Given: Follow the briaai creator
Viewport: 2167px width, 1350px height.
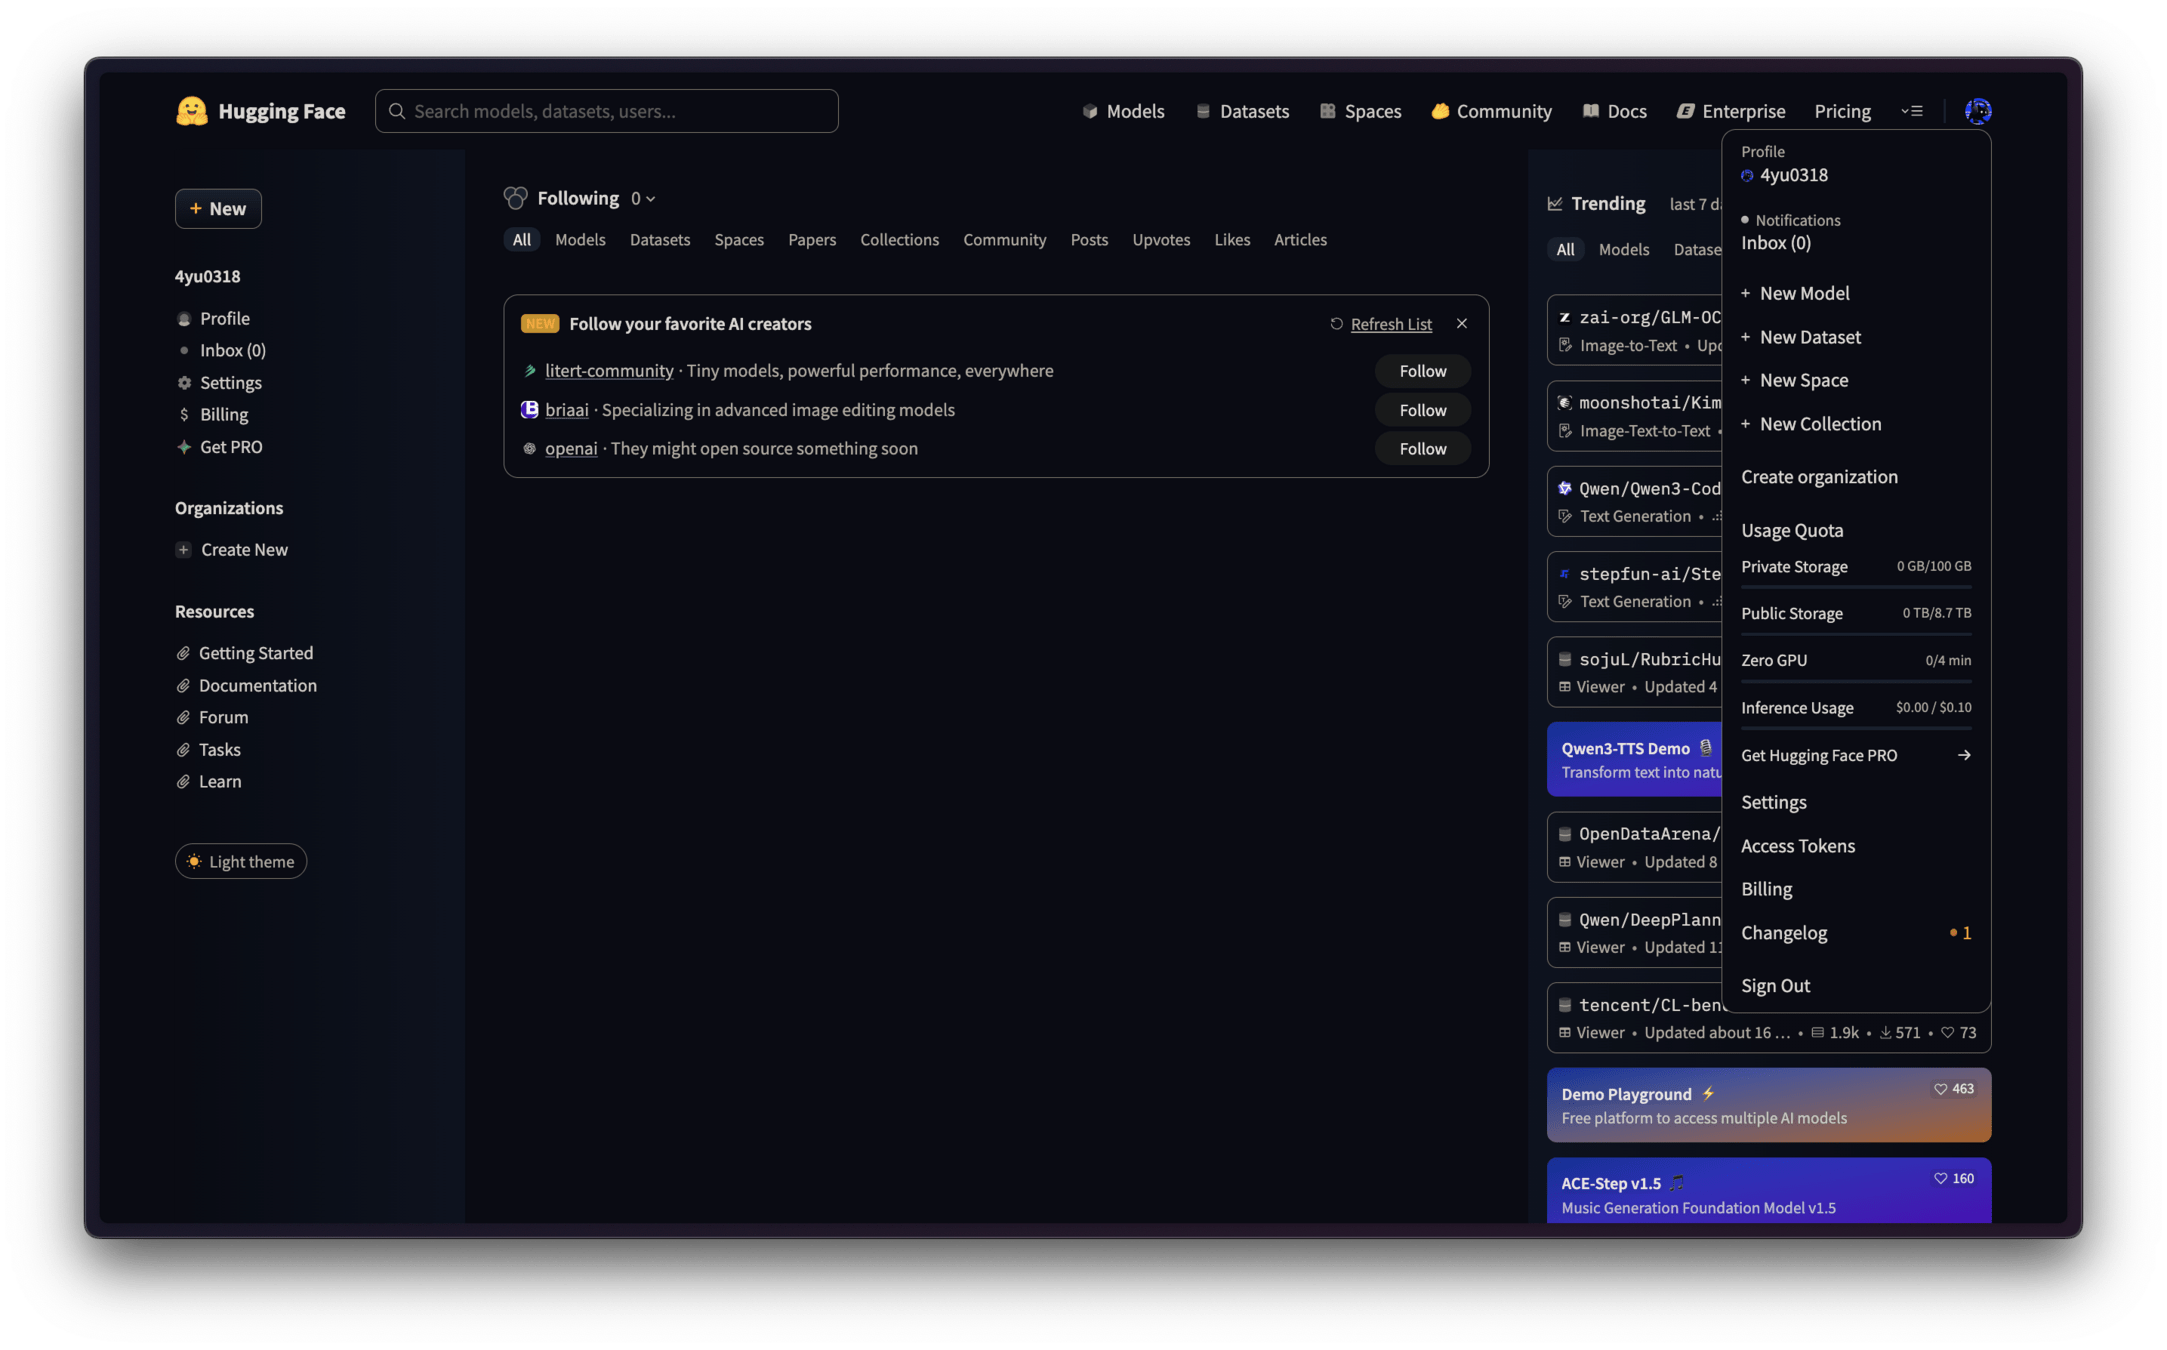Looking at the screenshot, I should pyautogui.click(x=1422, y=410).
